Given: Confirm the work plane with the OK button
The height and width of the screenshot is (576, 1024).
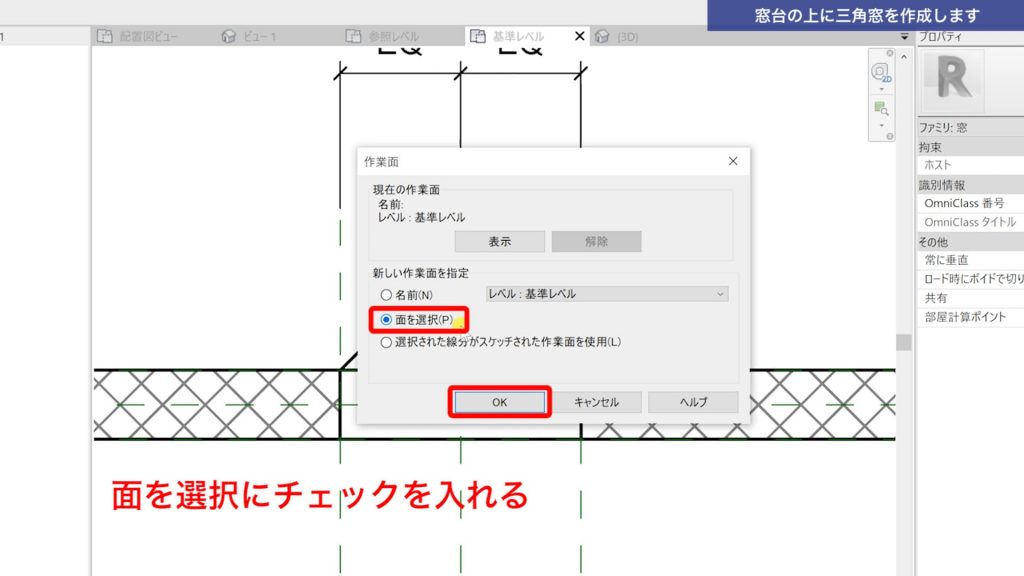Looking at the screenshot, I should 499,401.
